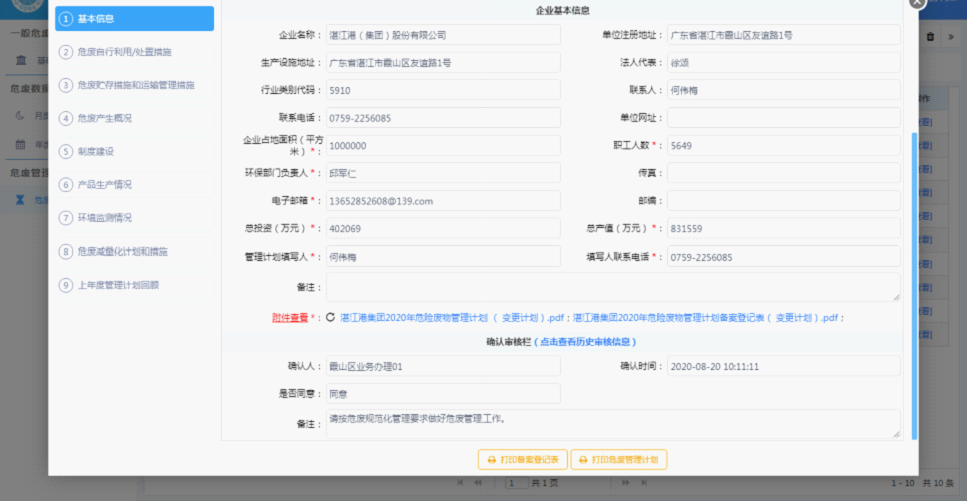
Task: Click 附件查看 red label
Action: click(x=290, y=317)
